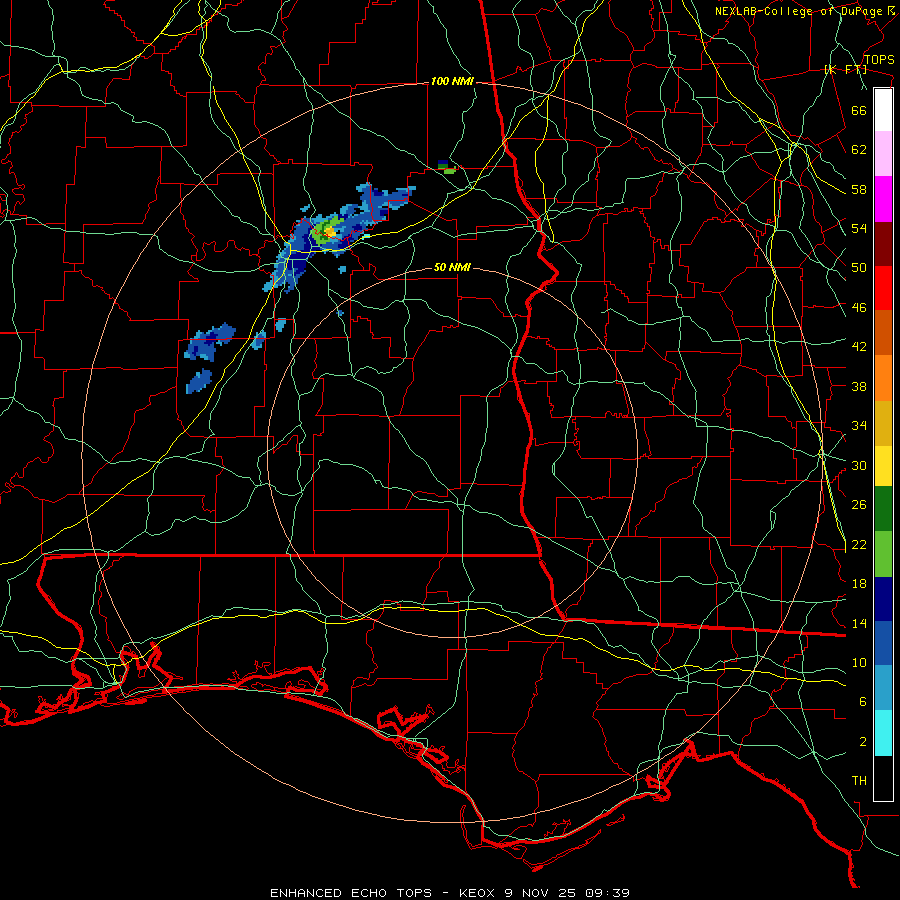
Task: Click the orange 38 kft legend swatch
Action: (883, 378)
